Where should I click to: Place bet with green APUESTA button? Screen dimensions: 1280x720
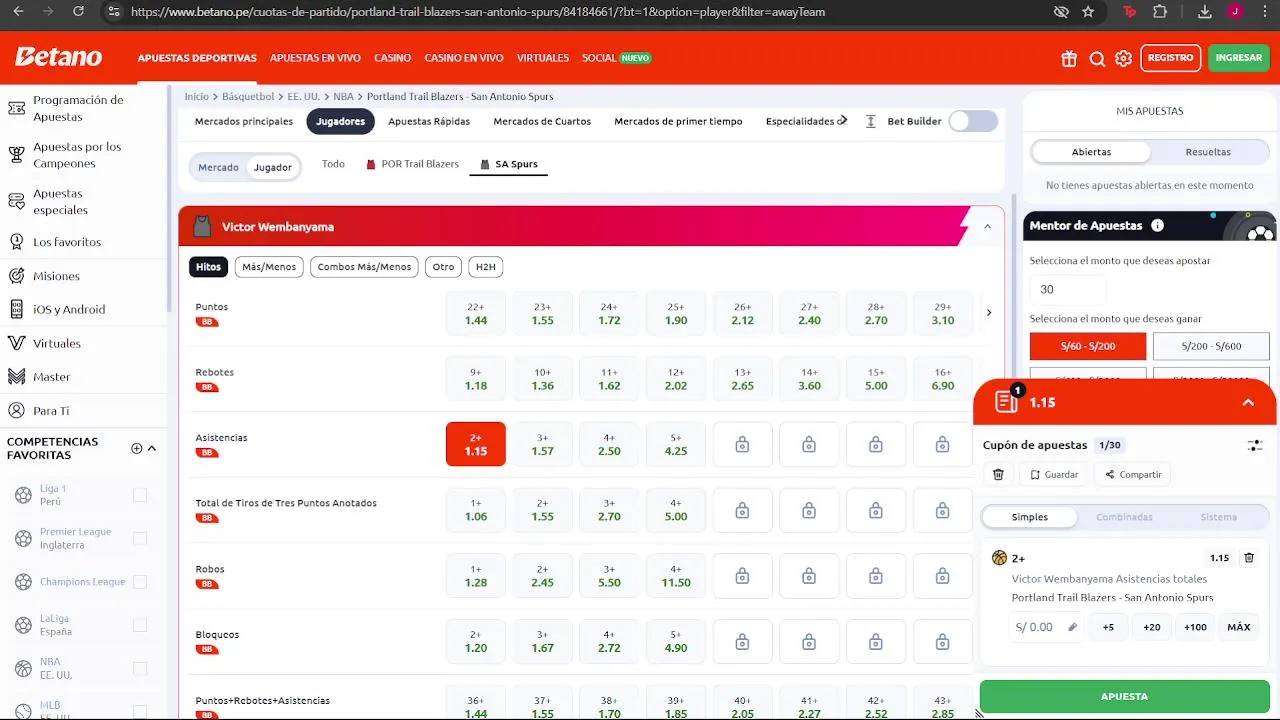[x=1124, y=696]
